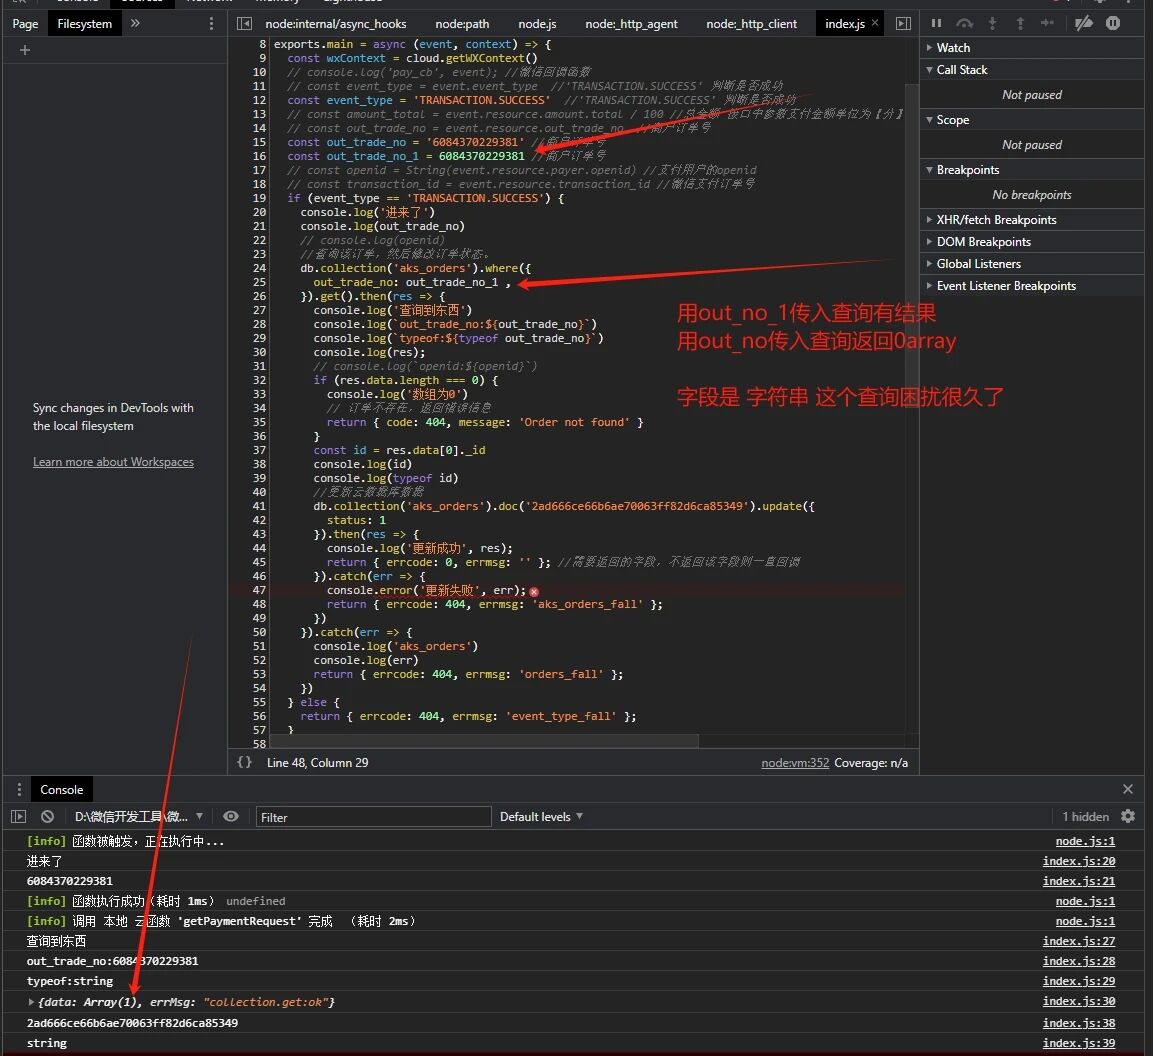Expand the logged data Array(1) object
This screenshot has height=1056, width=1153.
(31, 1002)
